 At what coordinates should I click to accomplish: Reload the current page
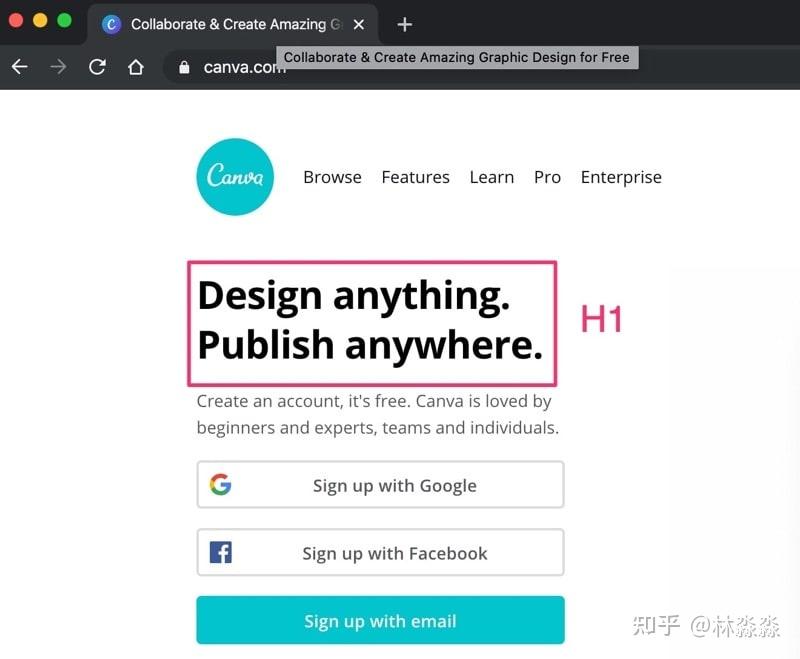96,68
